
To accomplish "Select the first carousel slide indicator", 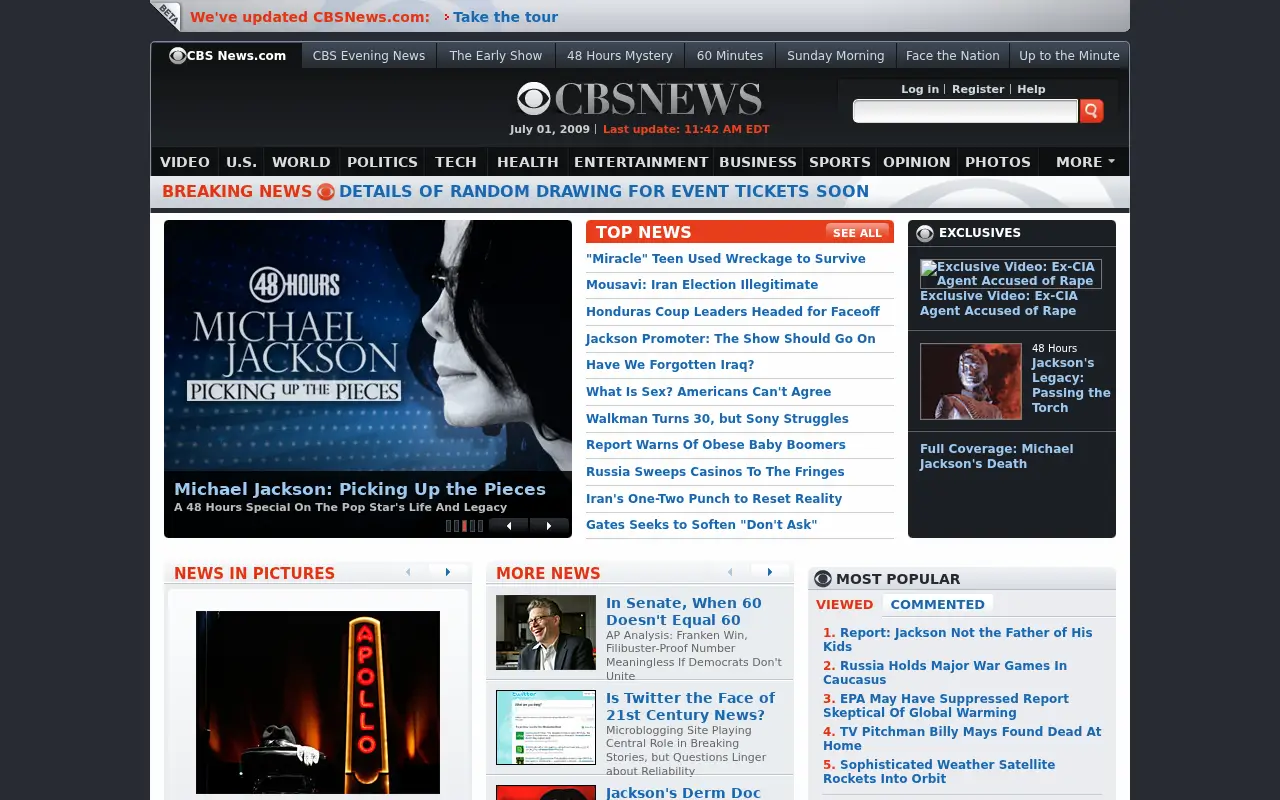I will click(448, 526).
